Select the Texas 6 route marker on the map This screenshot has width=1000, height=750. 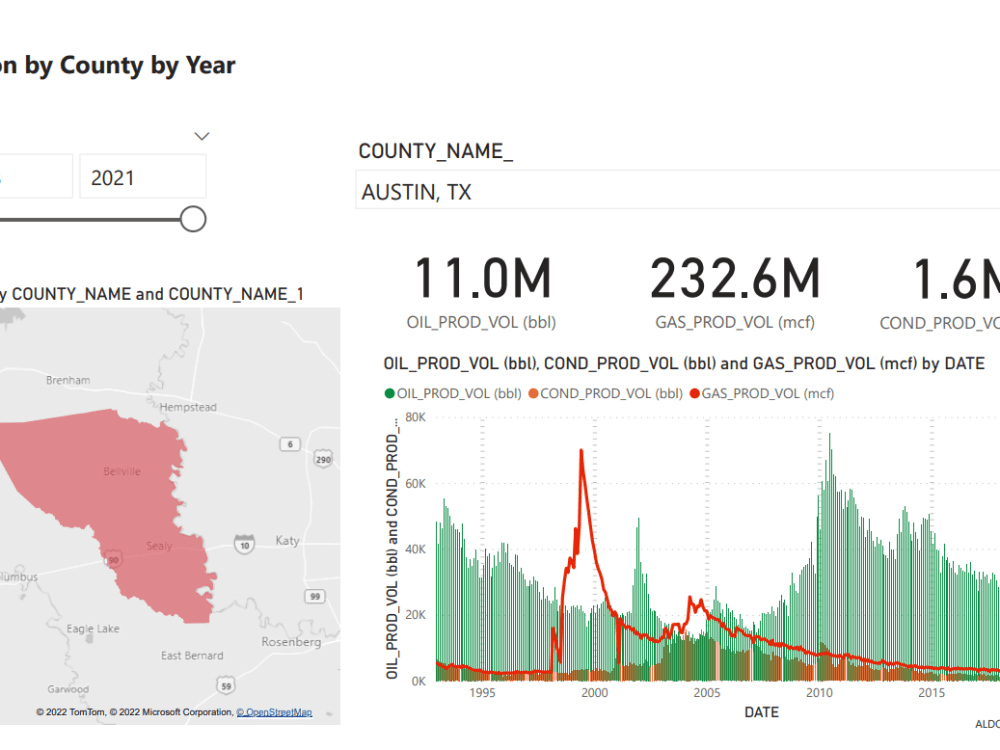coord(289,443)
